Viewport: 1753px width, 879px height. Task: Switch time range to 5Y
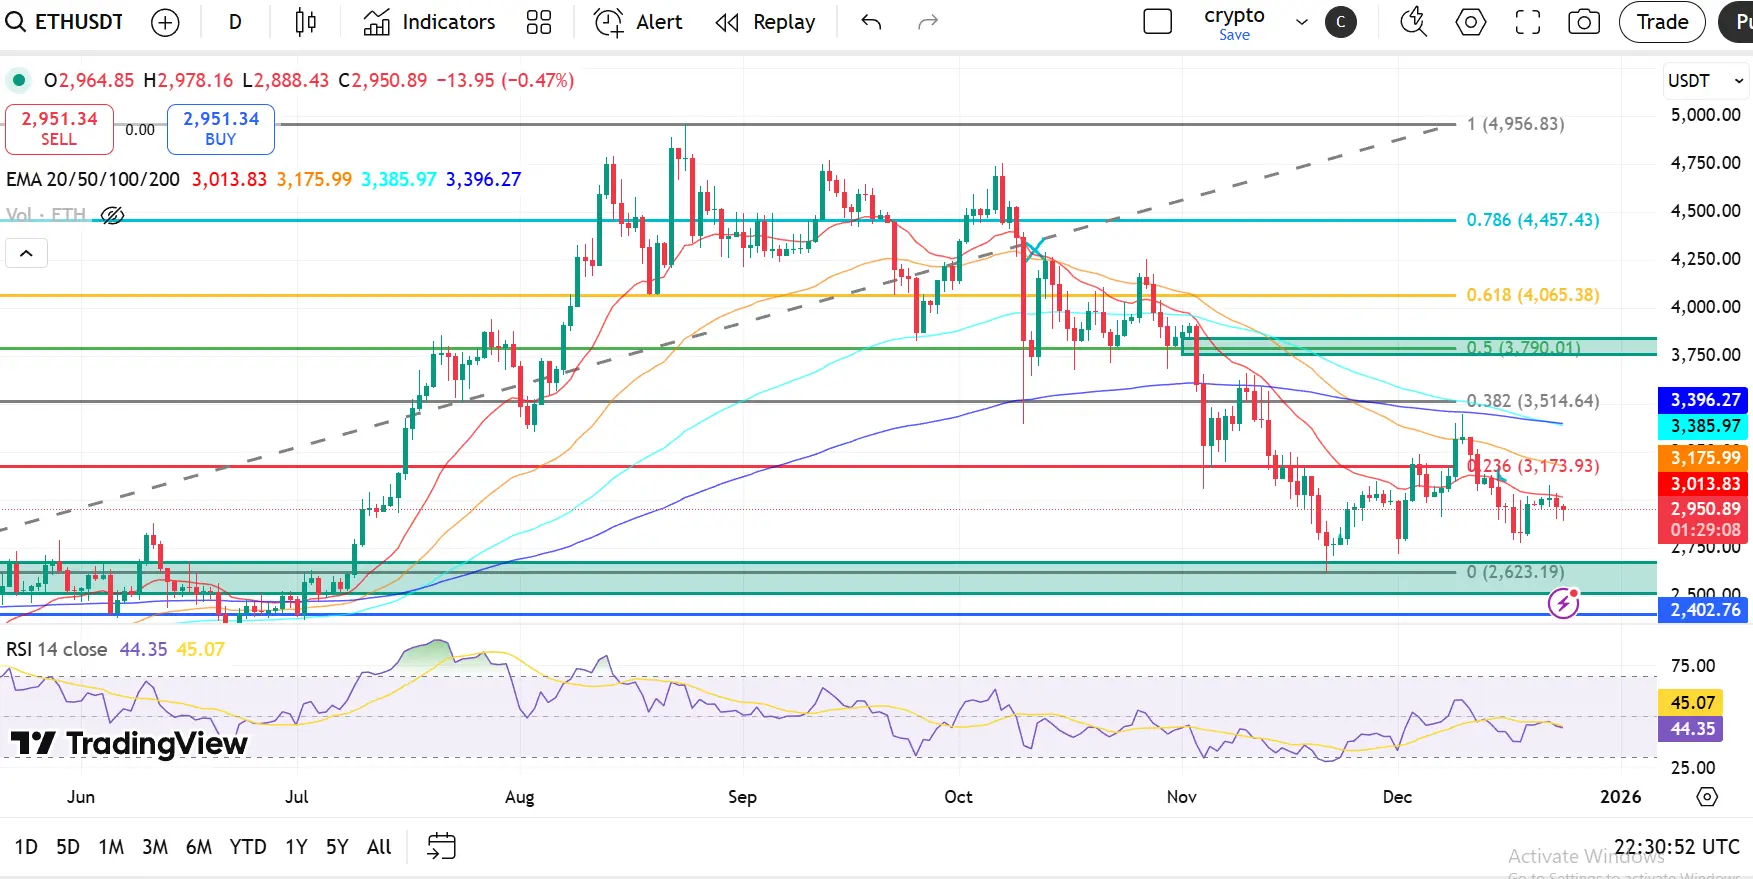337,847
